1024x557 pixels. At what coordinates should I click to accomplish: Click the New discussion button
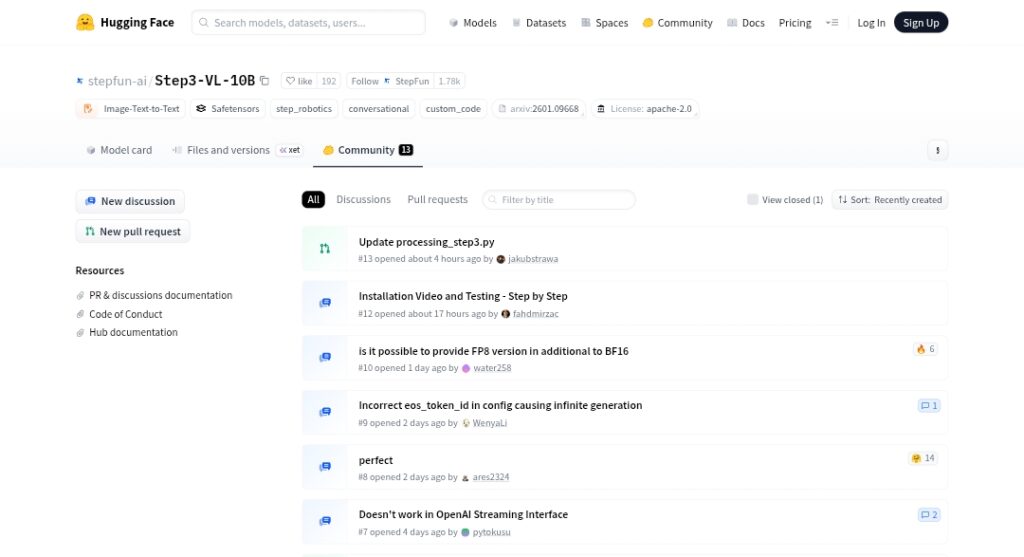tap(130, 201)
